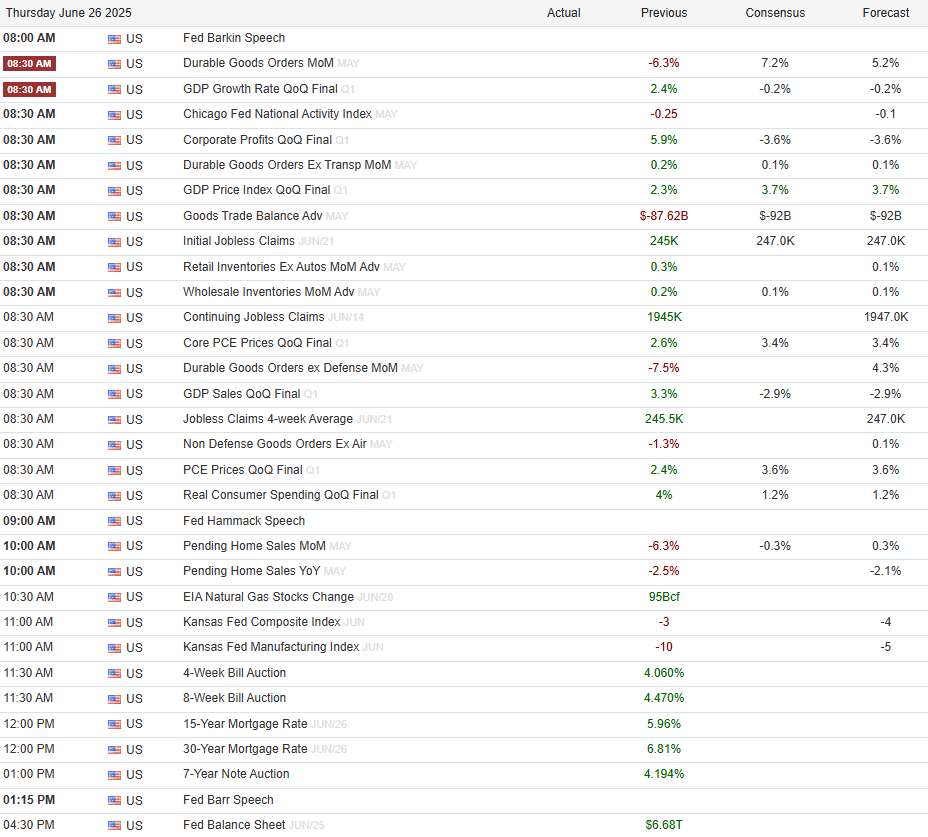Open Durable Goods Orders ex Defense MoM
The image size is (928, 837).
click(x=290, y=368)
